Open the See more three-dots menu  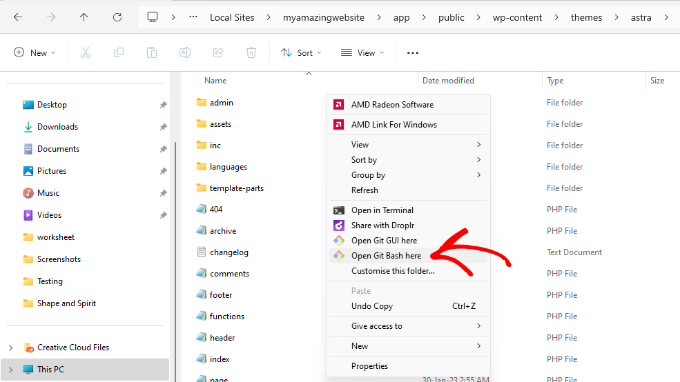coord(412,53)
